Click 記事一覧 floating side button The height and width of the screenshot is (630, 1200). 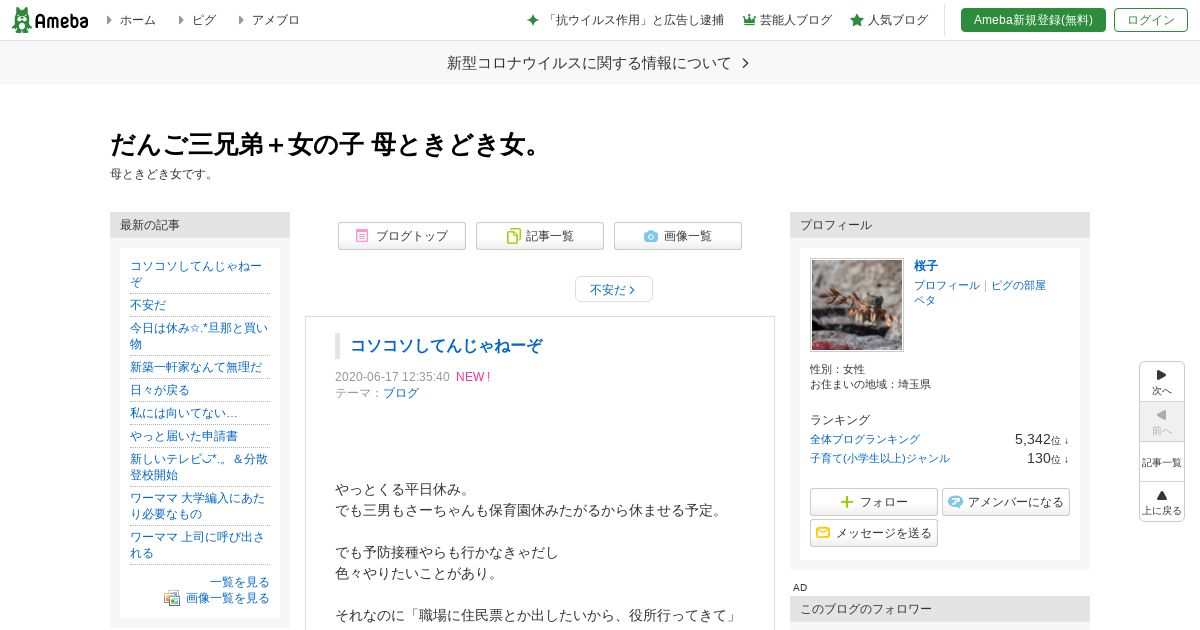(1162, 462)
